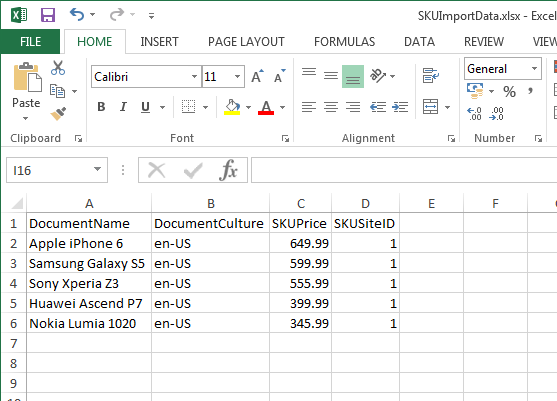The height and width of the screenshot is (401, 557).
Task: Open the font size dropdown showing 11
Action: click(x=237, y=76)
